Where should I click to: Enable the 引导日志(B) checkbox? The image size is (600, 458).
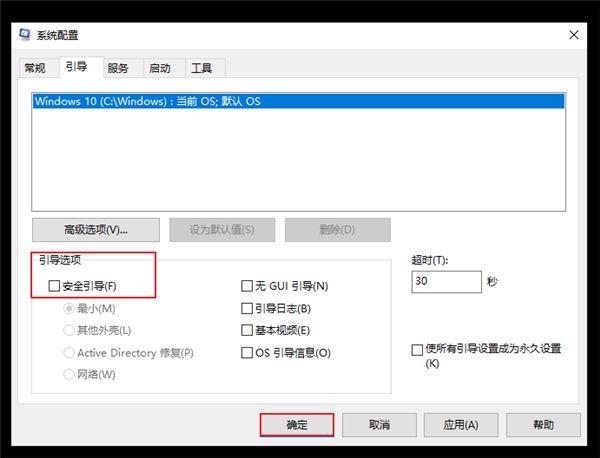click(247, 308)
